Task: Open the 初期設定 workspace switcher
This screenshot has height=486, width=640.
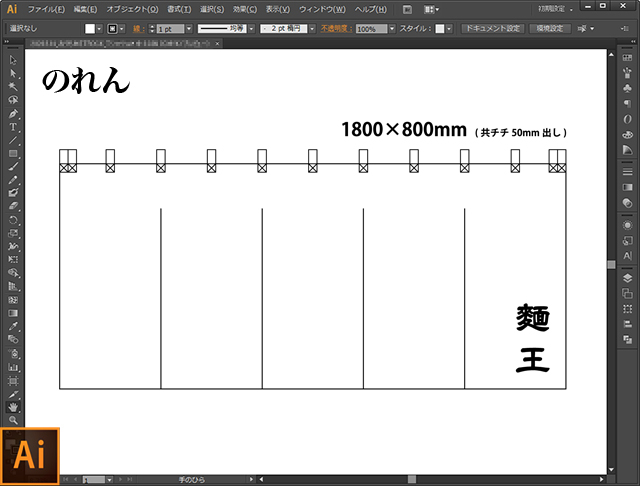Action: (x=555, y=9)
